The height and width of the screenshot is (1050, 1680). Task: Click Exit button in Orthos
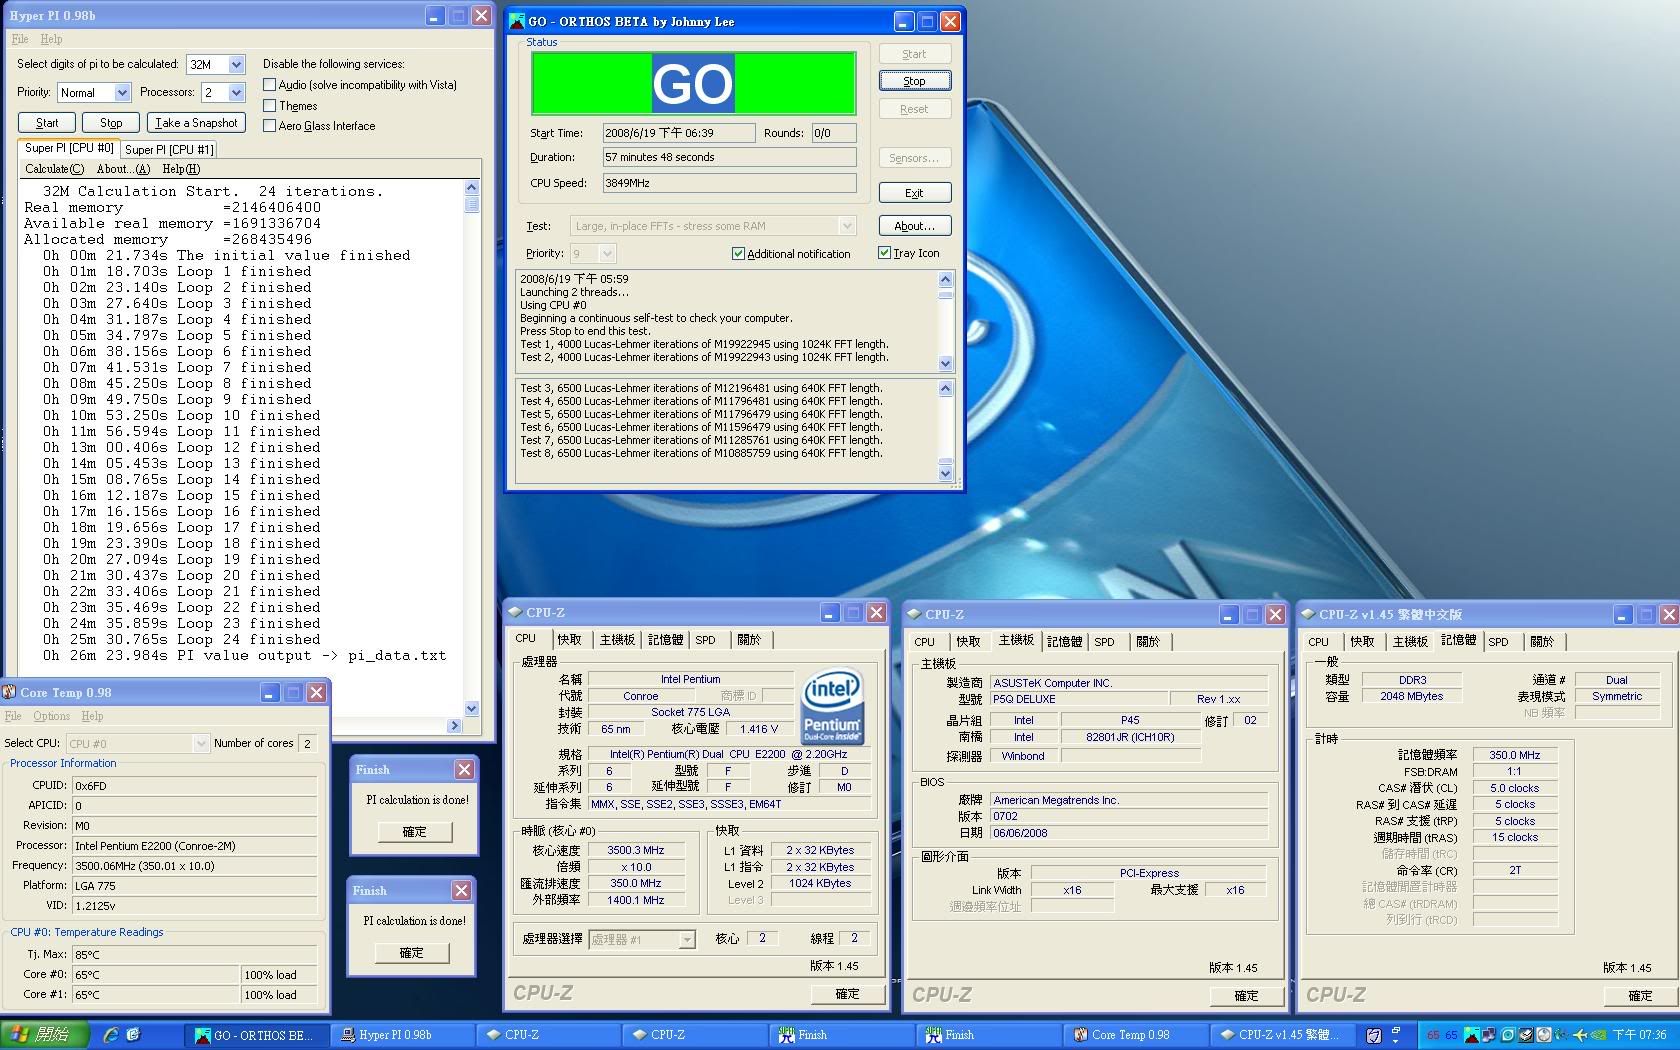point(914,193)
